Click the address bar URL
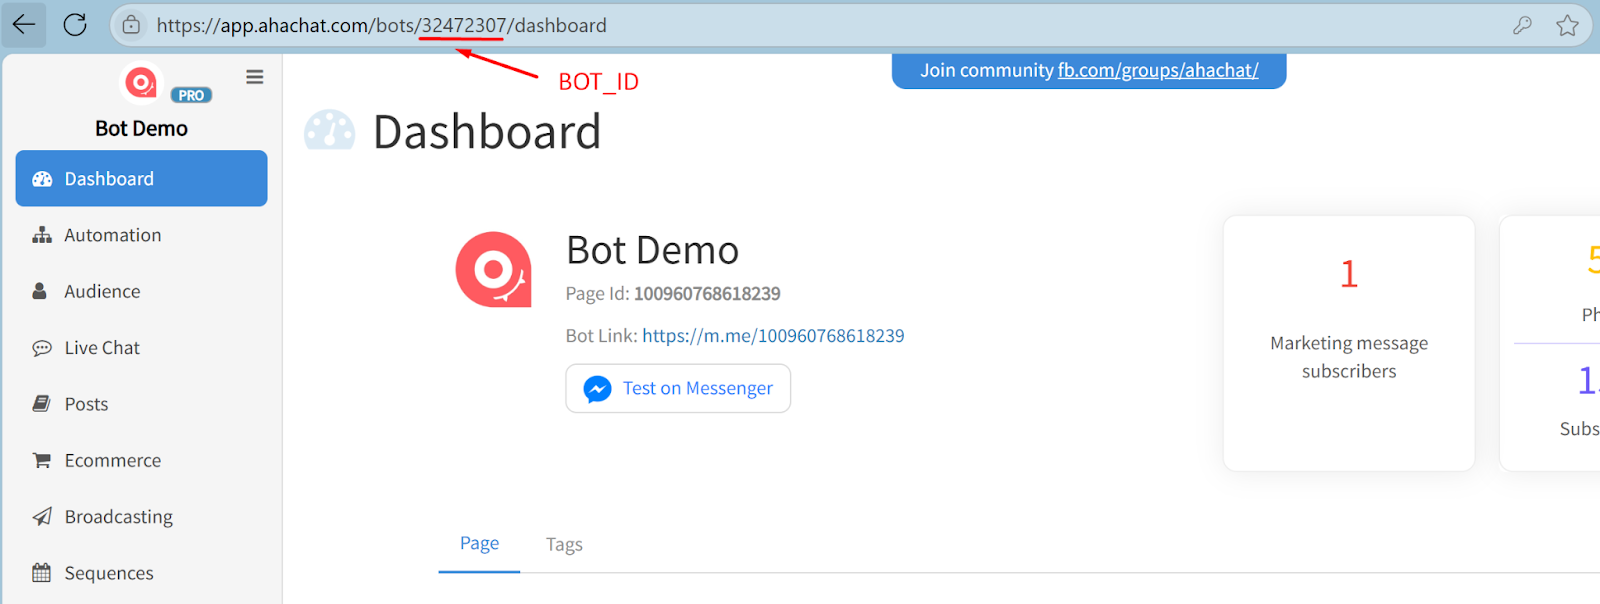This screenshot has height=604, width=1600. pos(381,25)
